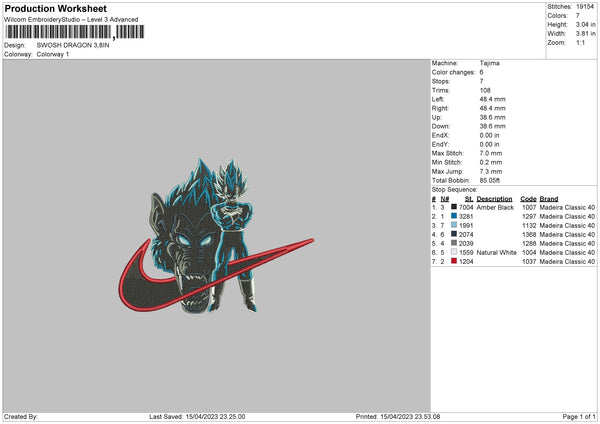
Task: Click the Natural White description text
Action: [497, 253]
